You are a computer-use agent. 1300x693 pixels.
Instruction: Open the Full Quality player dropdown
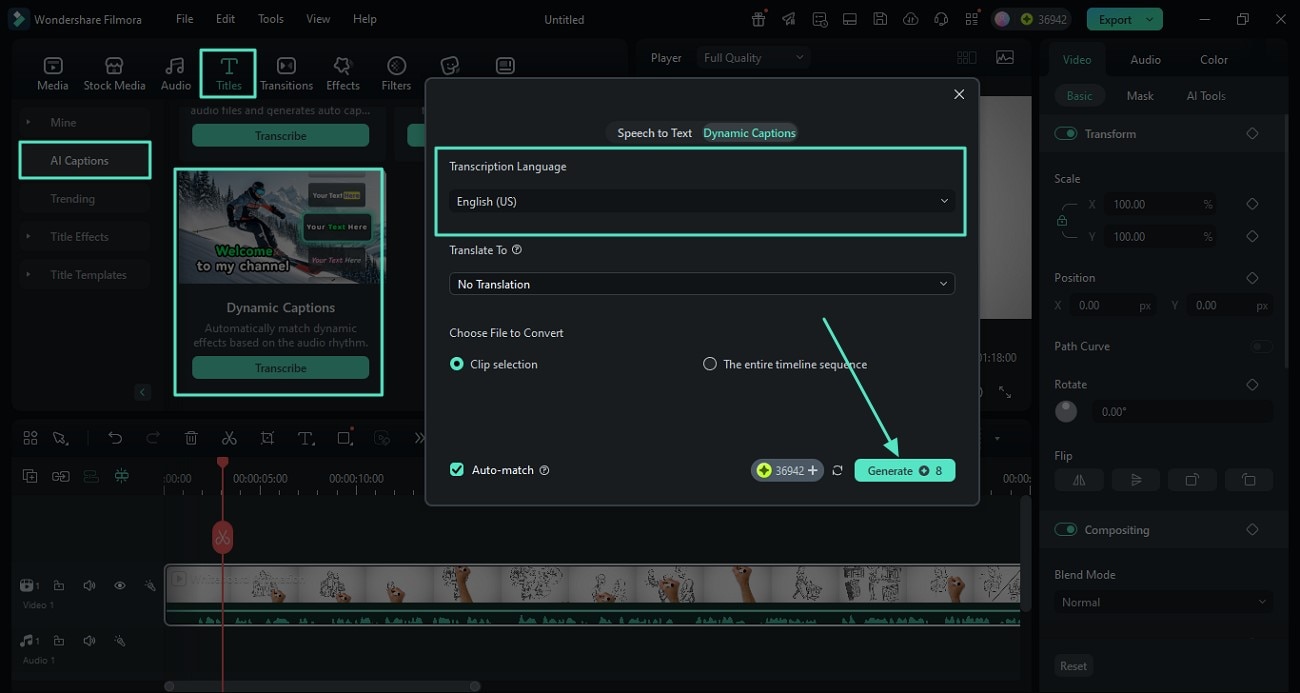tap(754, 58)
